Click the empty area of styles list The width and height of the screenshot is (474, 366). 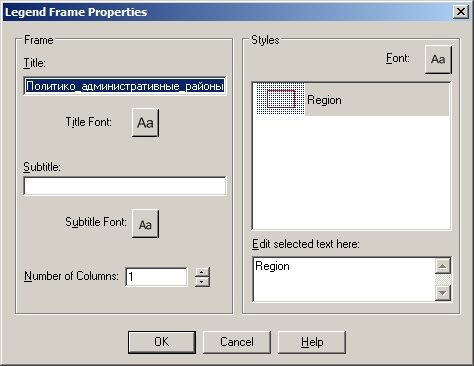click(x=351, y=172)
